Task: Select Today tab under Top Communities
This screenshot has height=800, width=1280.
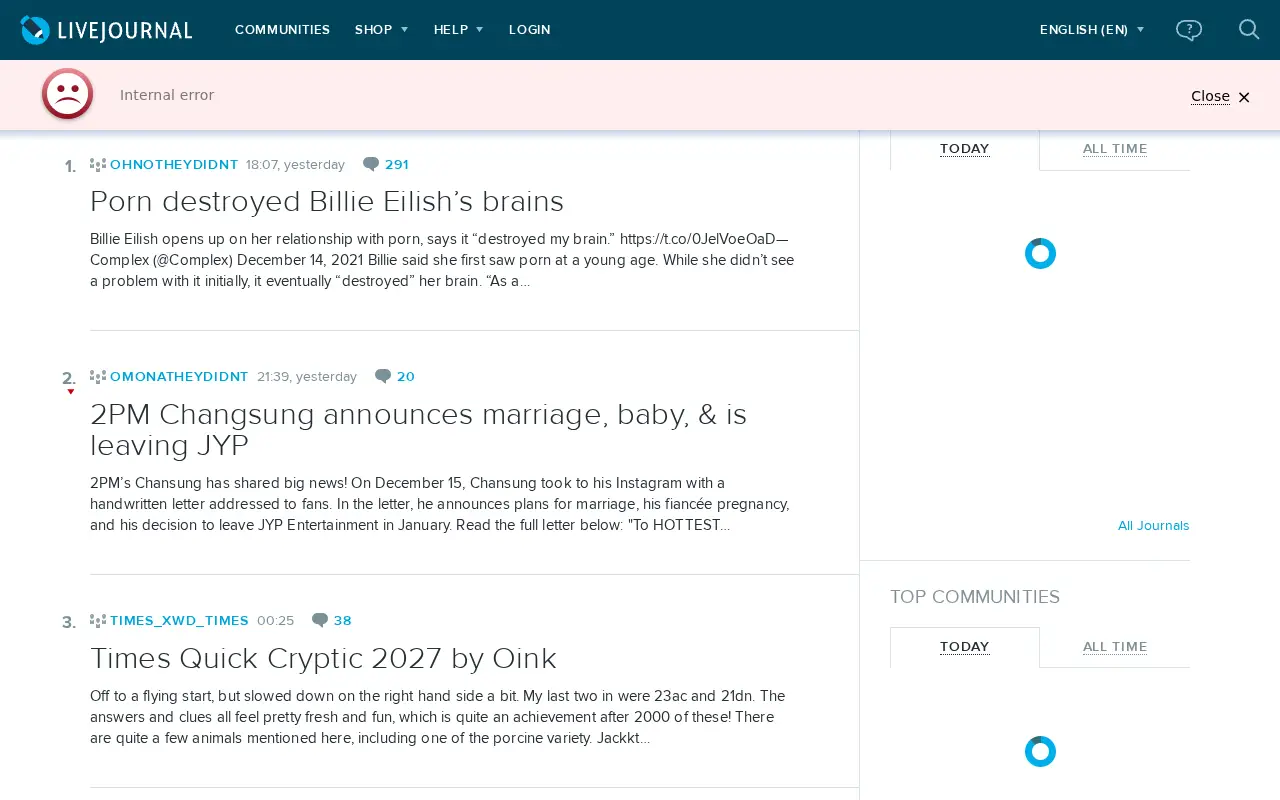Action: pyautogui.click(x=965, y=647)
